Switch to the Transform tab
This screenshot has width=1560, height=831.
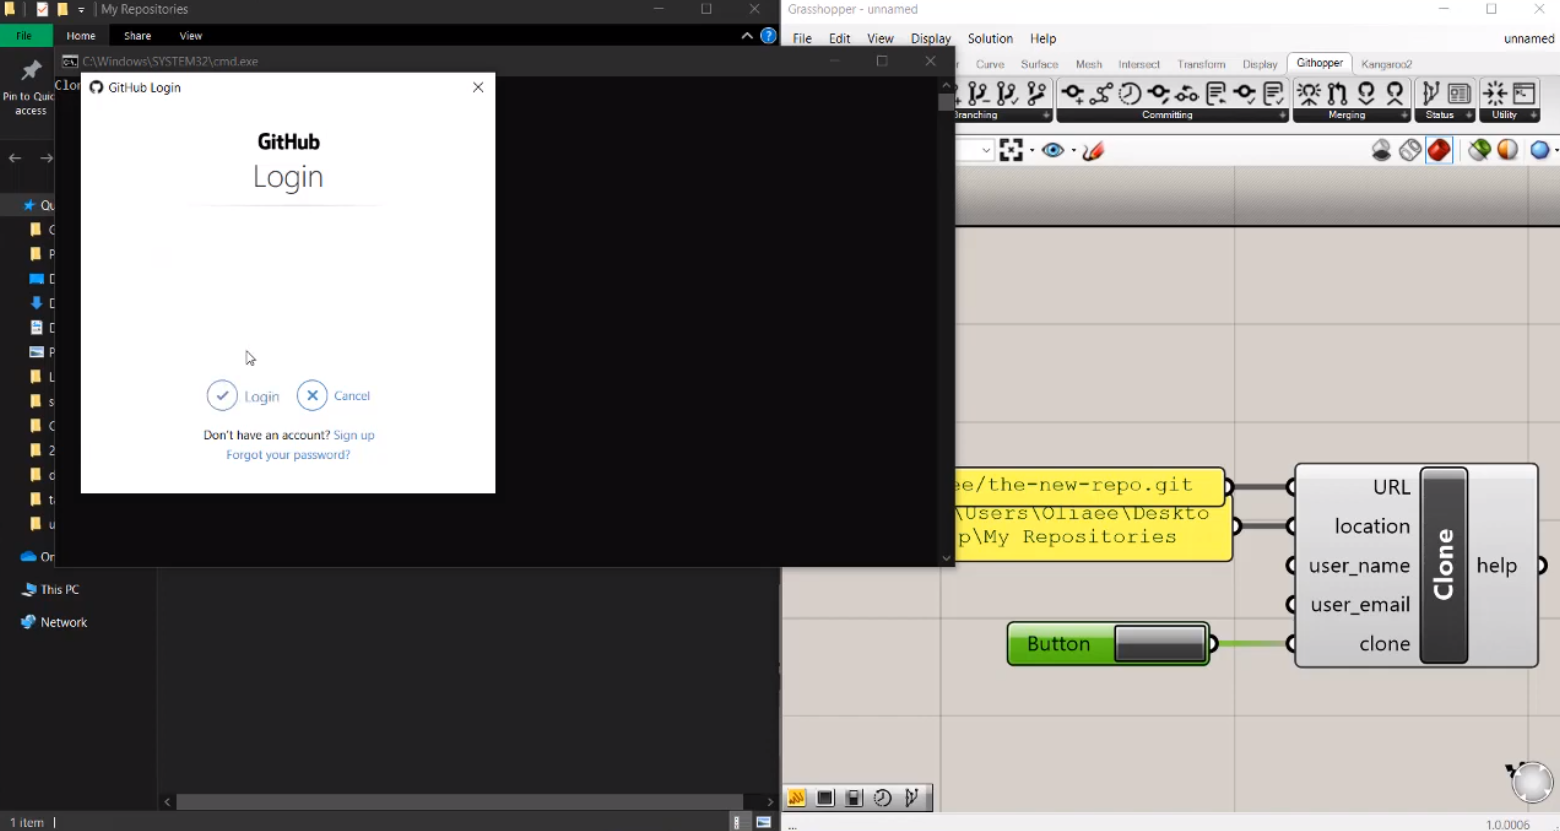(1201, 64)
